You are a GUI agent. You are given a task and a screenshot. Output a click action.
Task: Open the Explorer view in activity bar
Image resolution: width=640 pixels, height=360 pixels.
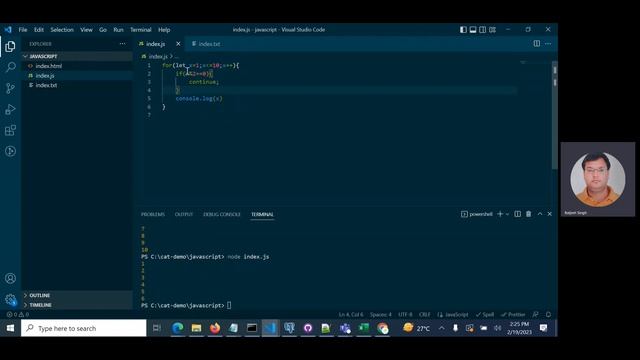[x=10, y=47]
